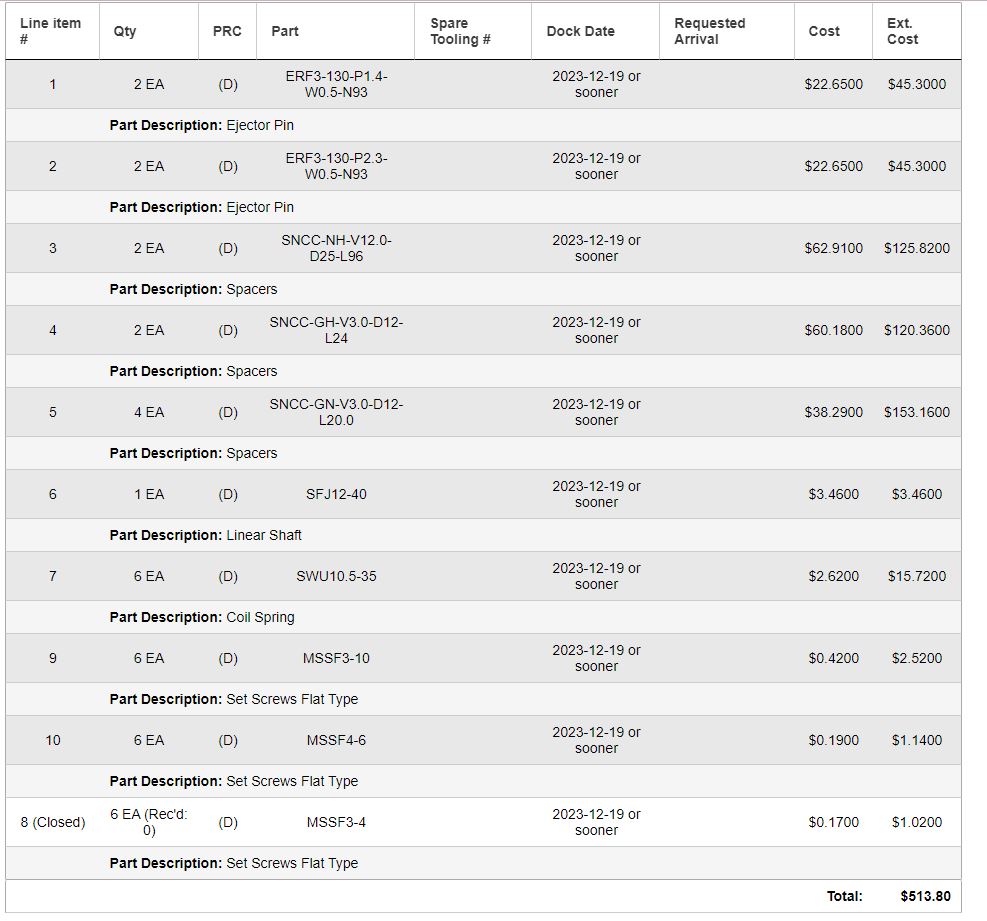Click the 8 (Closed) line item
The width and height of the screenshot is (987, 921).
[x=53, y=822]
